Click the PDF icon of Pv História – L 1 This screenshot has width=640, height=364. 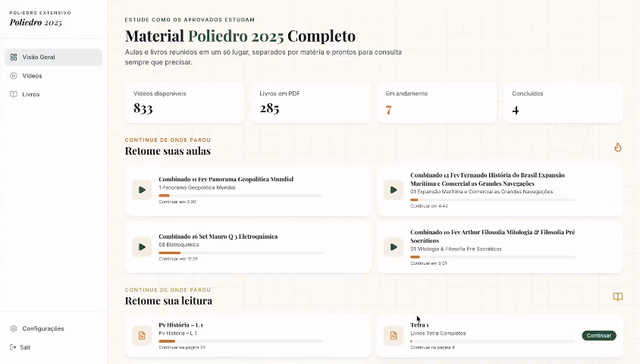pyautogui.click(x=142, y=335)
